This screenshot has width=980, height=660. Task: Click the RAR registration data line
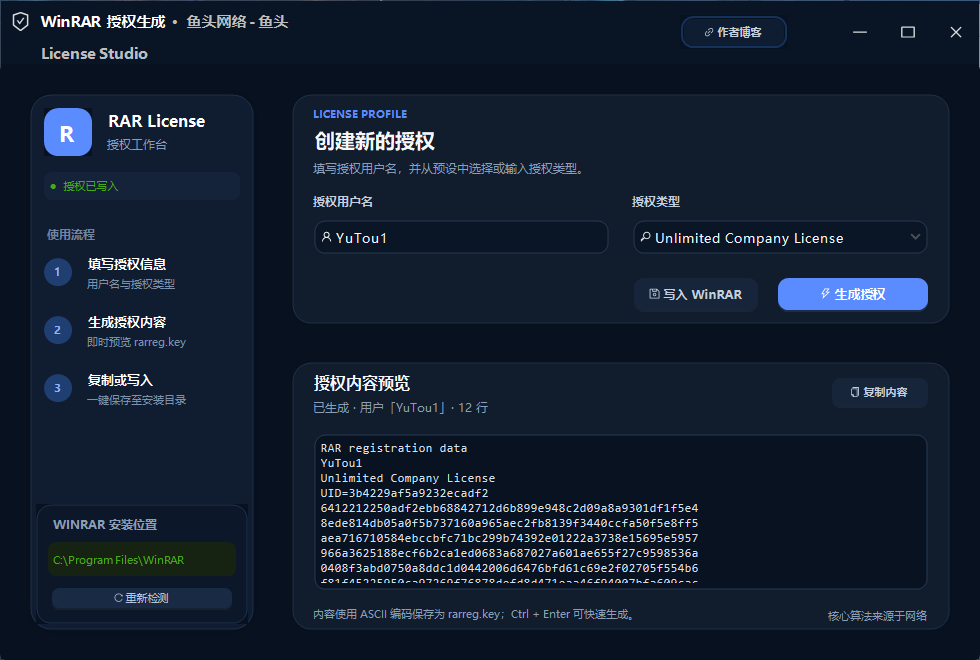(x=394, y=448)
